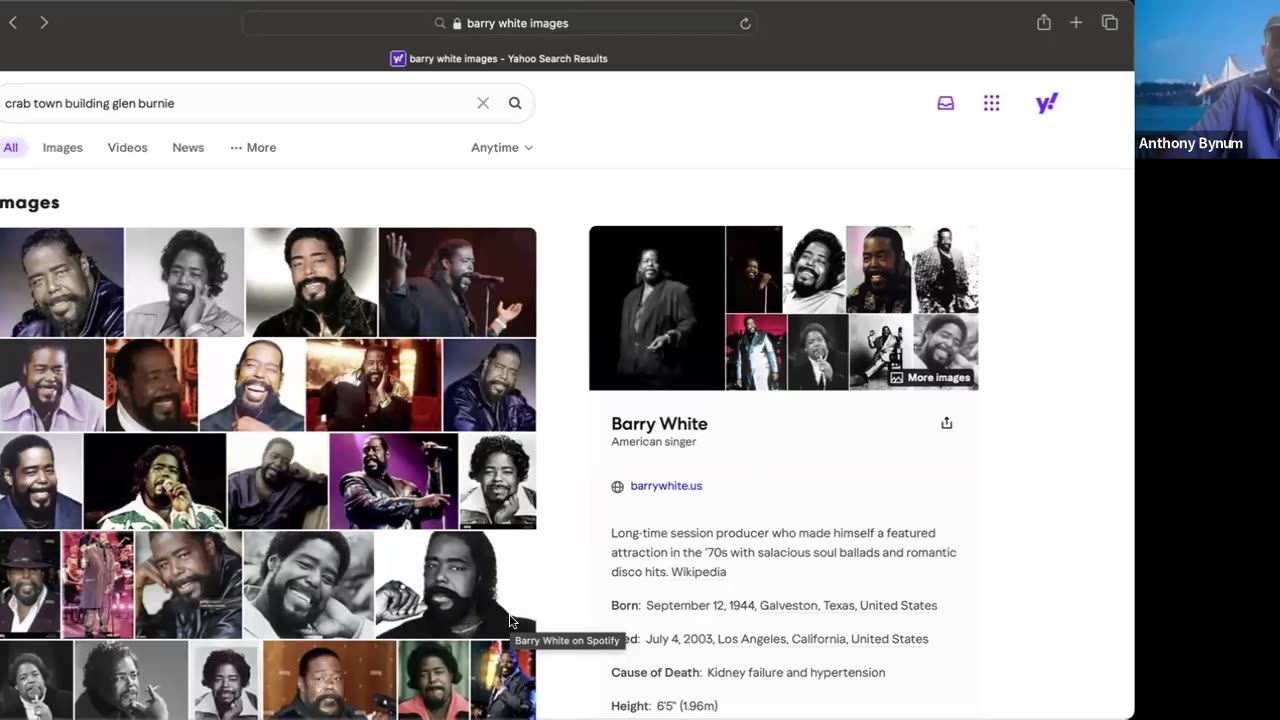Open Safari's share menu in the toolbar
Viewport: 1280px width, 720px height.
(1044, 22)
